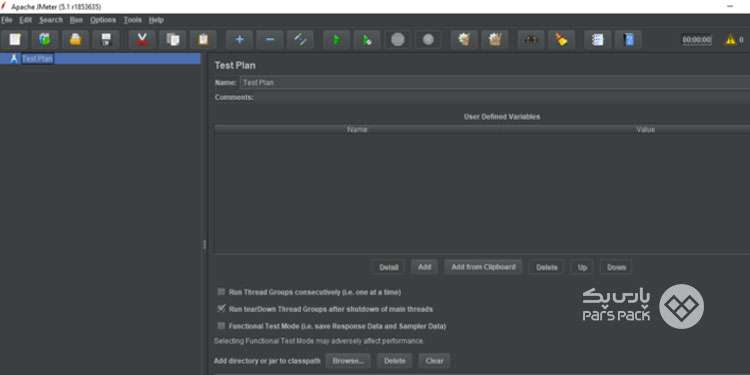
Task: Open the Run menu
Action: (76, 20)
